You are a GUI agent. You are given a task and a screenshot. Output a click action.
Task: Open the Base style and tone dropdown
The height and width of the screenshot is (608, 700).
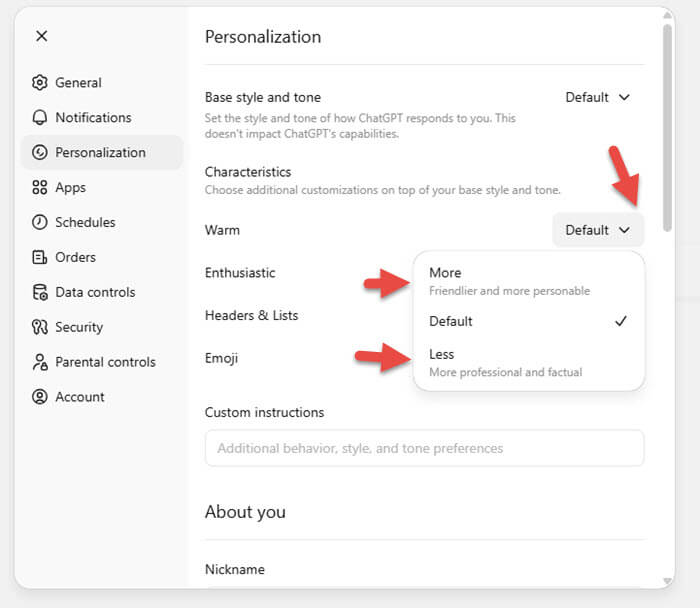tap(598, 97)
